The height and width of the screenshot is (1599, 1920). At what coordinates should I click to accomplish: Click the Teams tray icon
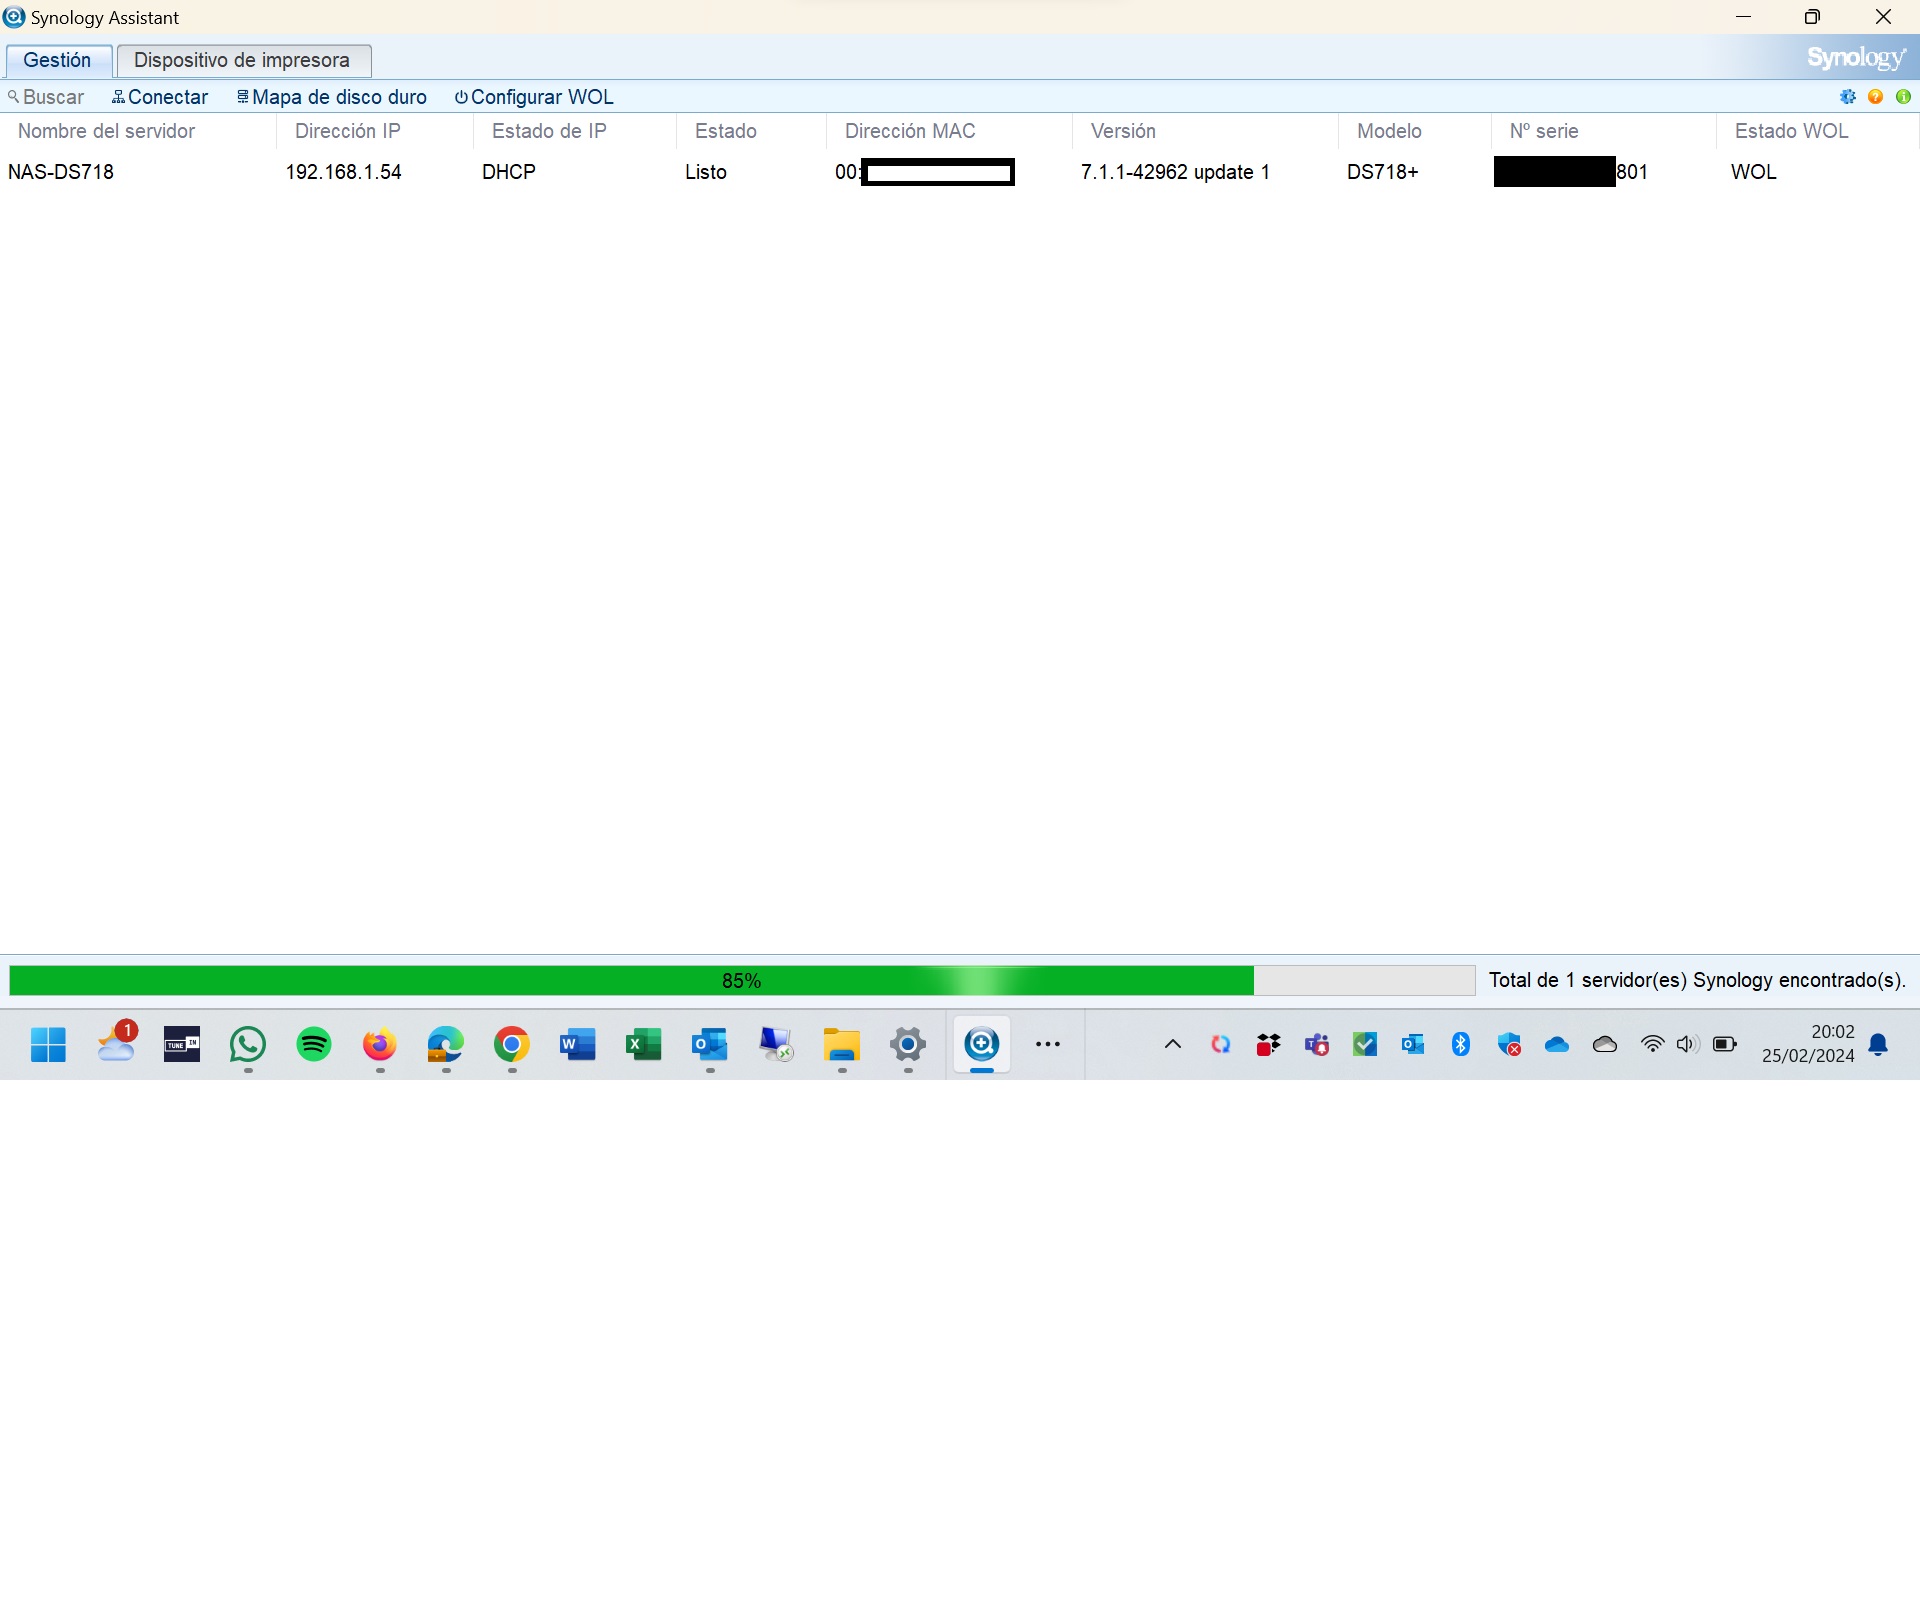coord(1317,1045)
